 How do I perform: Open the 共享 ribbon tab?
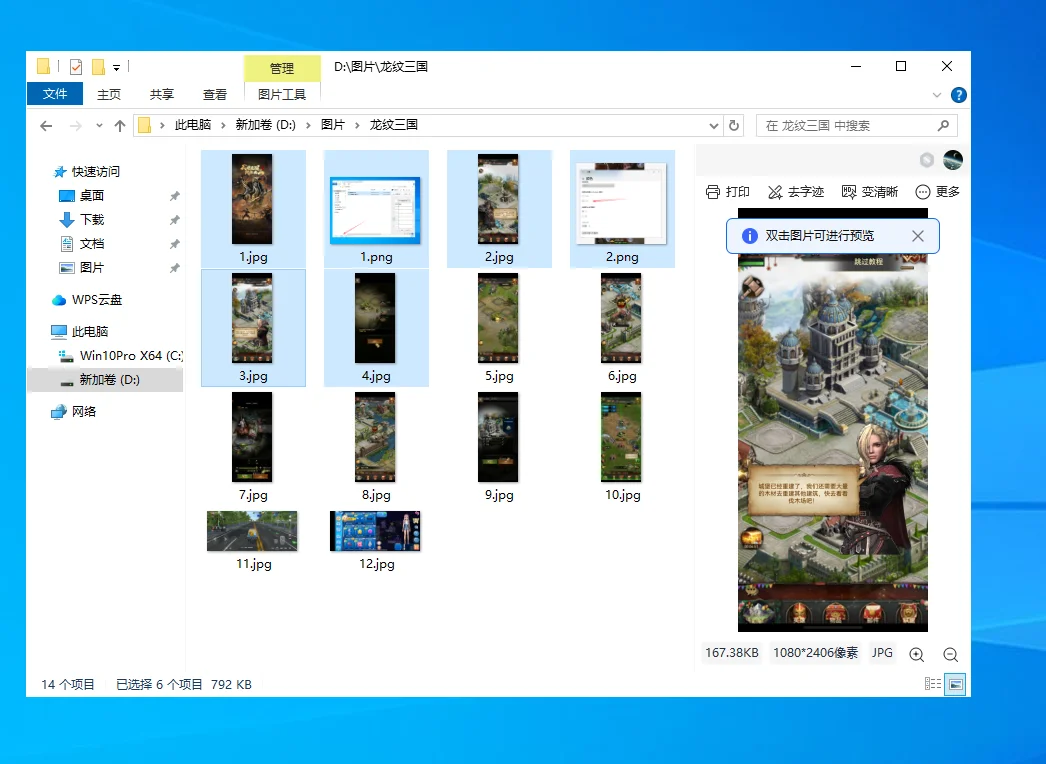[161, 94]
